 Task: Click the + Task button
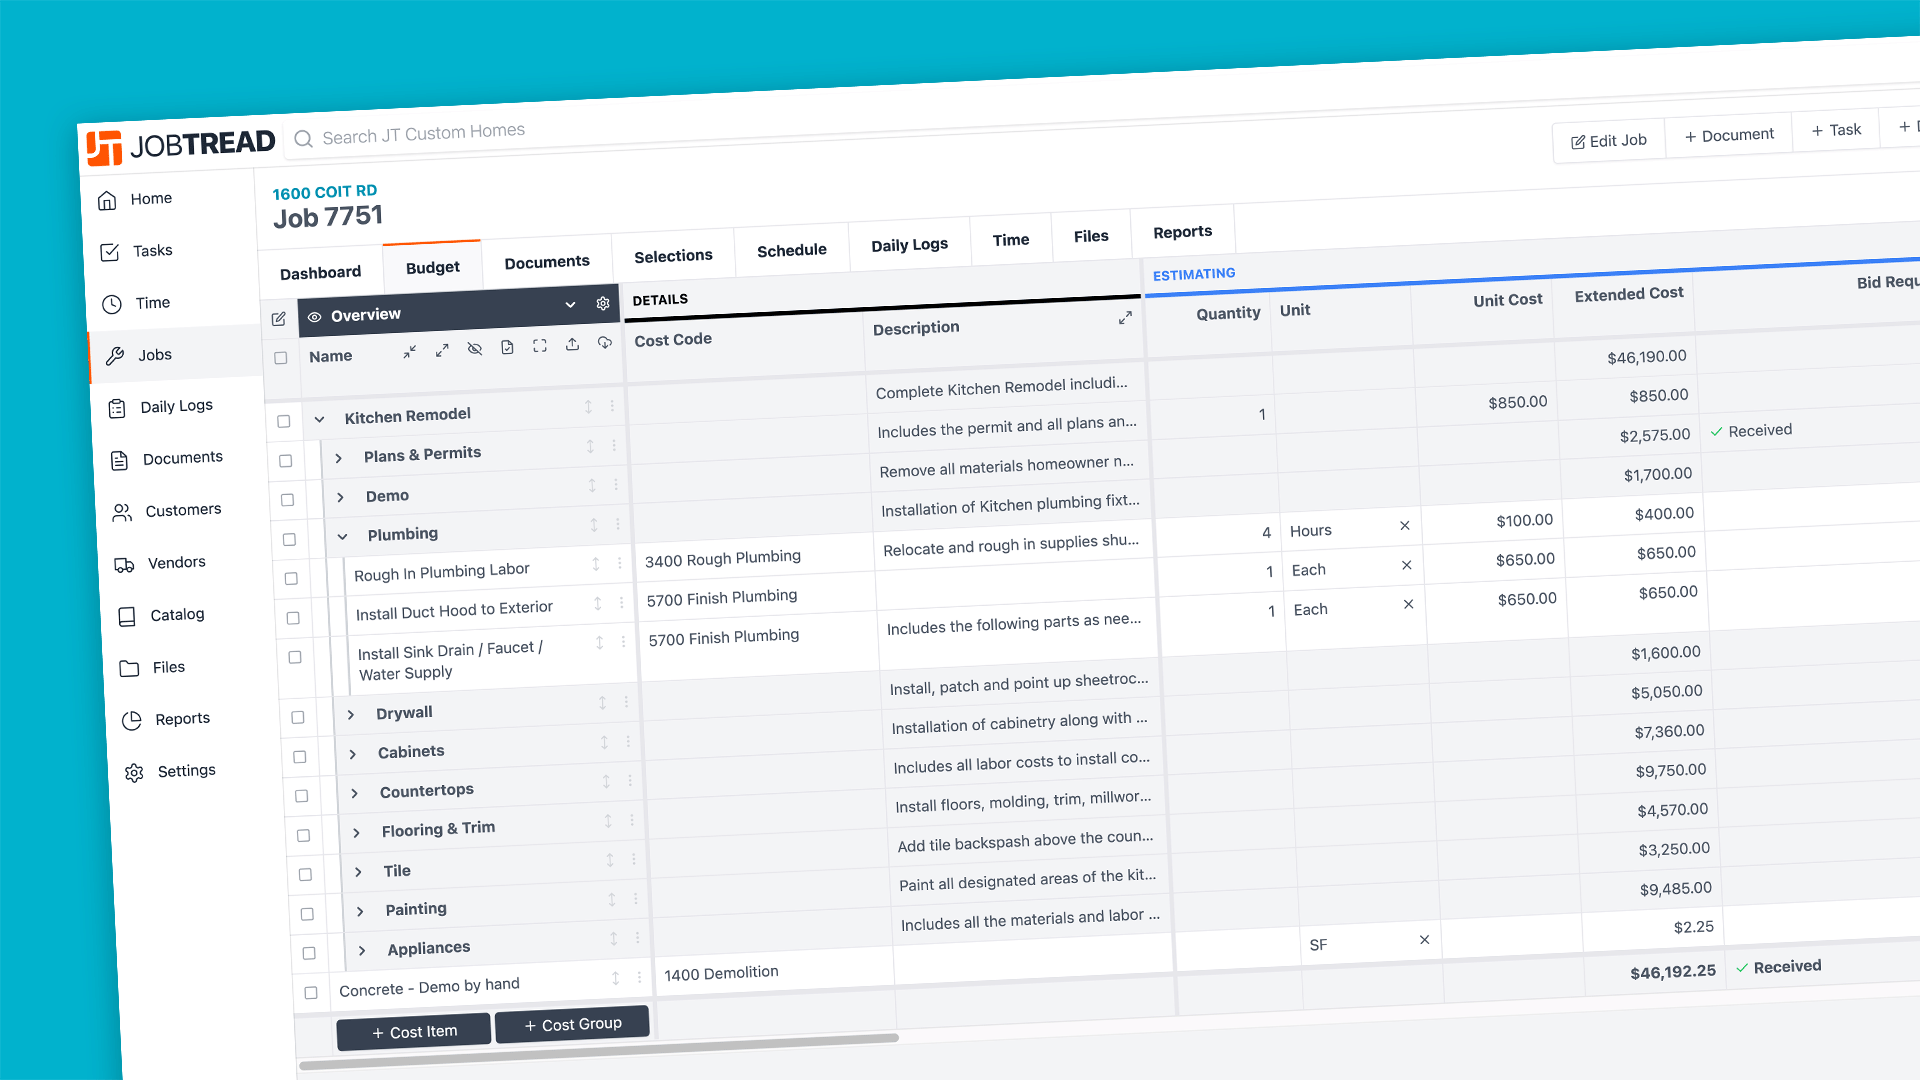[1836, 131]
